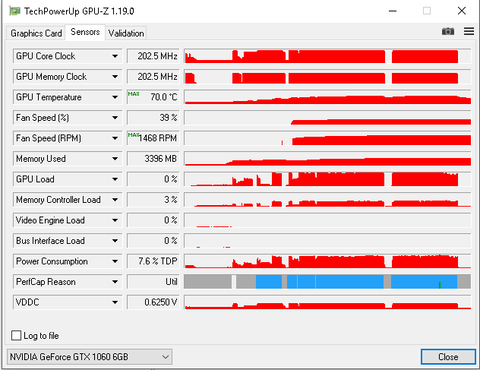Click the Memory Controller Load value 3 %

153,200
